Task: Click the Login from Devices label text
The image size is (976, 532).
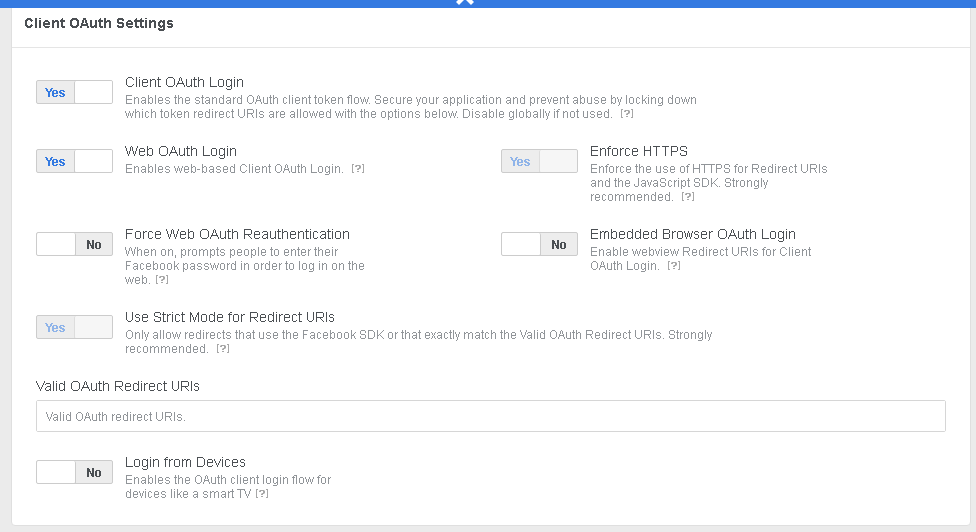Action: 185,462
